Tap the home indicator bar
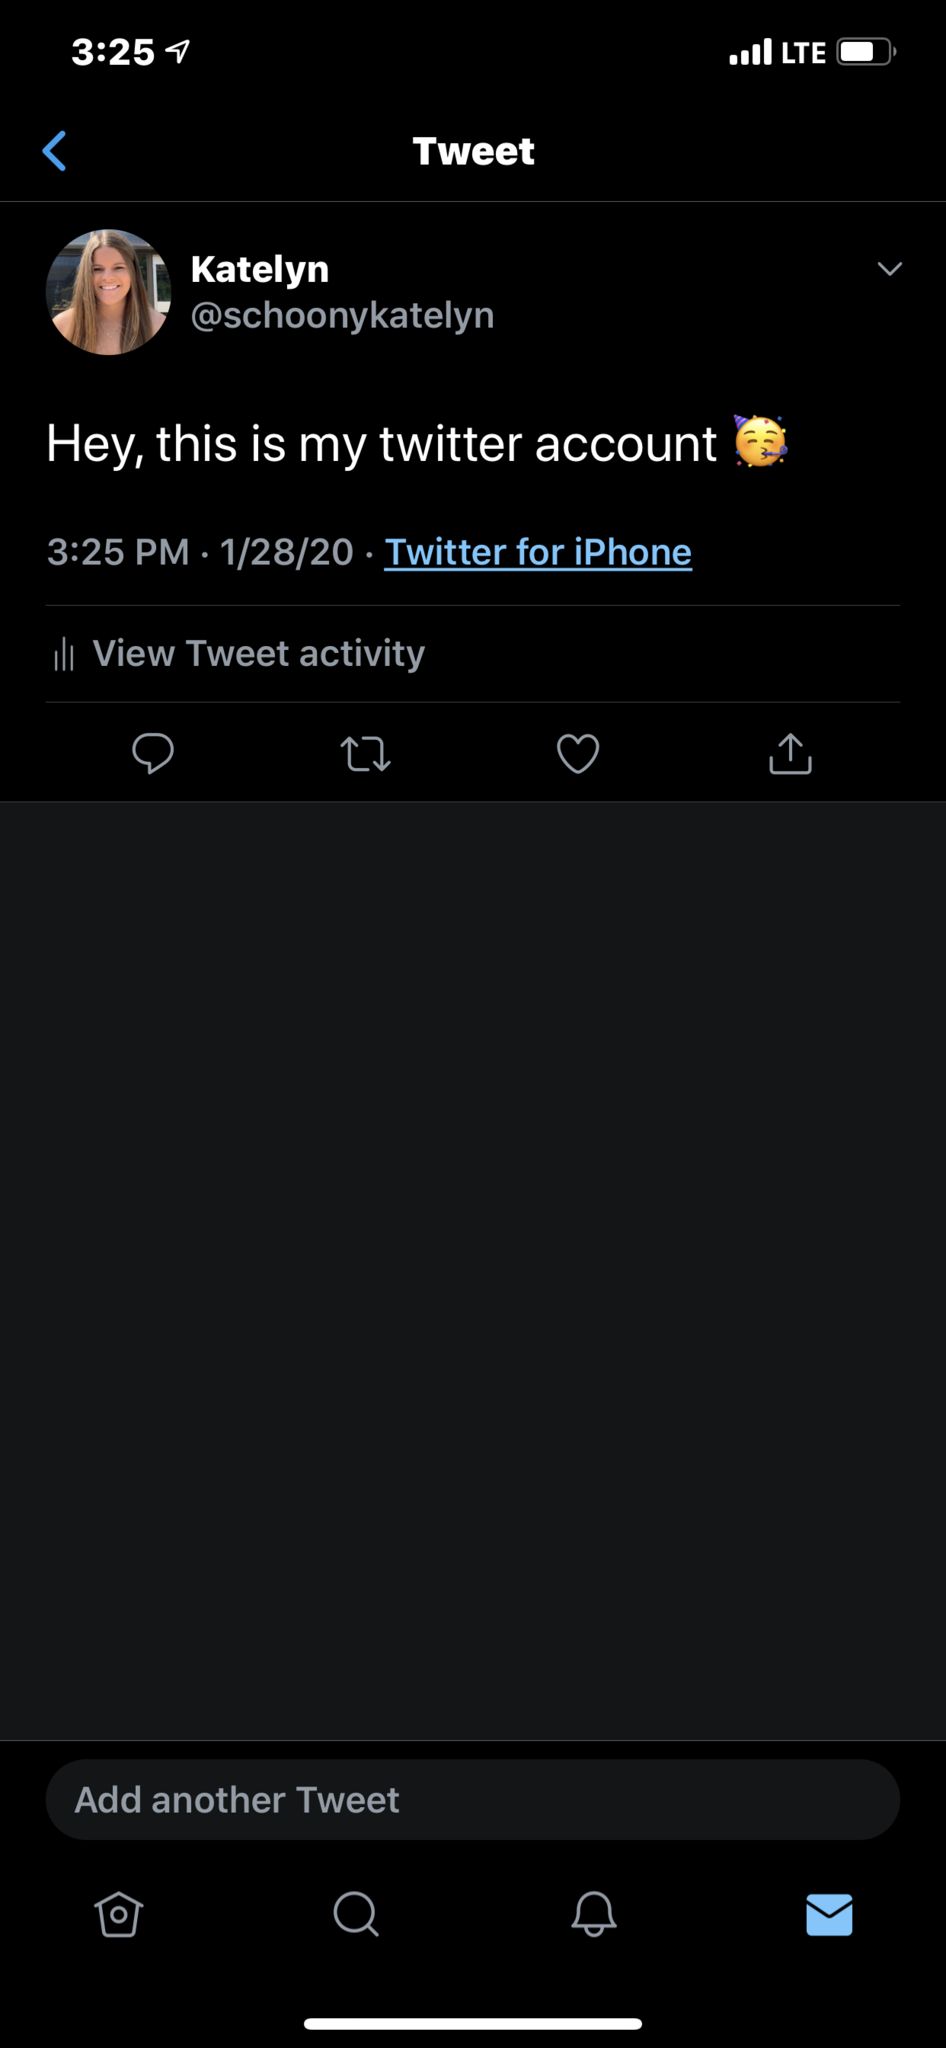Image resolution: width=946 pixels, height=2048 pixels. 472,2023
